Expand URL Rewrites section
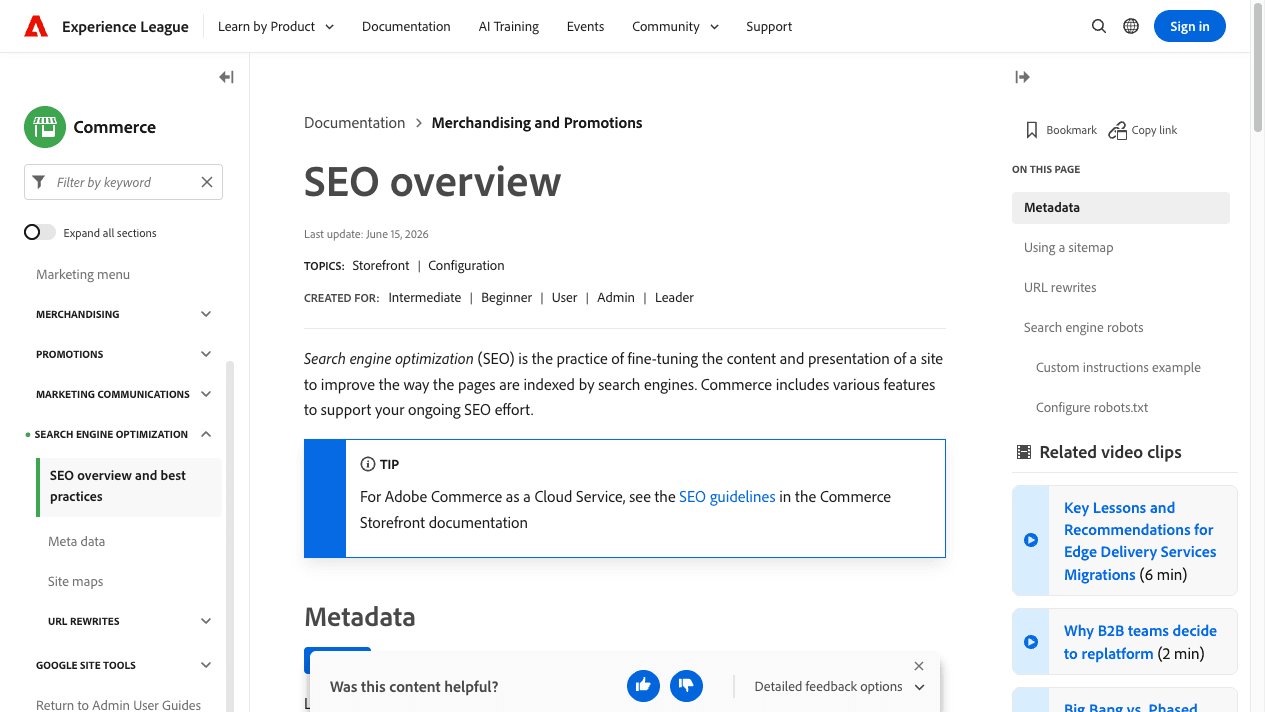This screenshot has height=712, width=1265. (206, 621)
